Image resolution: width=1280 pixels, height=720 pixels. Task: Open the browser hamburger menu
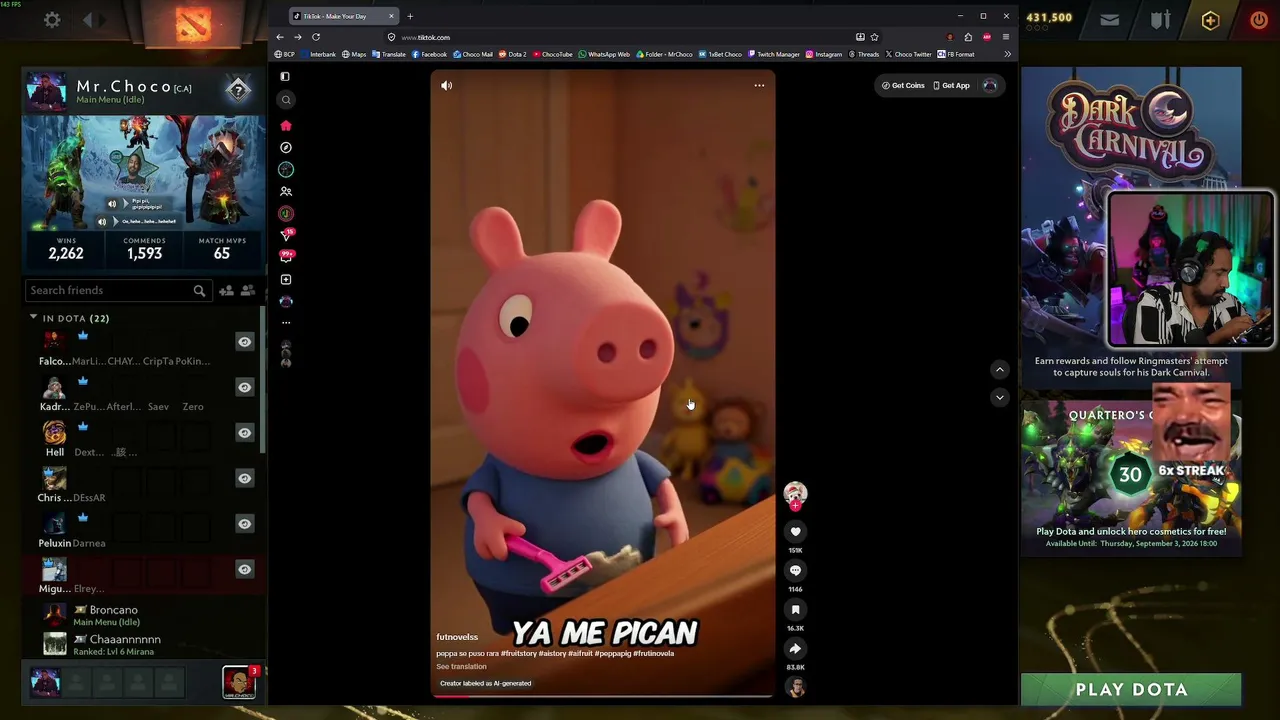[x=1006, y=37]
